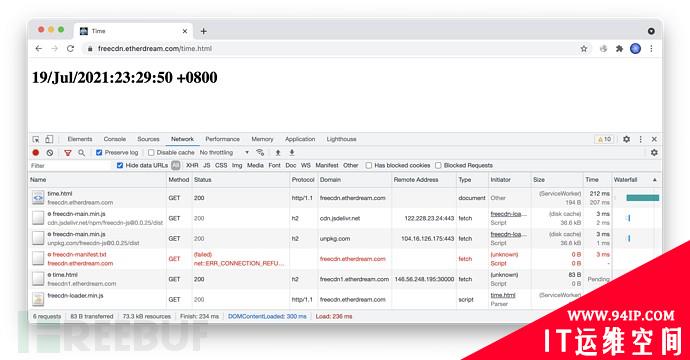Viewport: 690px width, 360px height.
Task: Stop recording network log (red dot)
Action: pos(36,153)
